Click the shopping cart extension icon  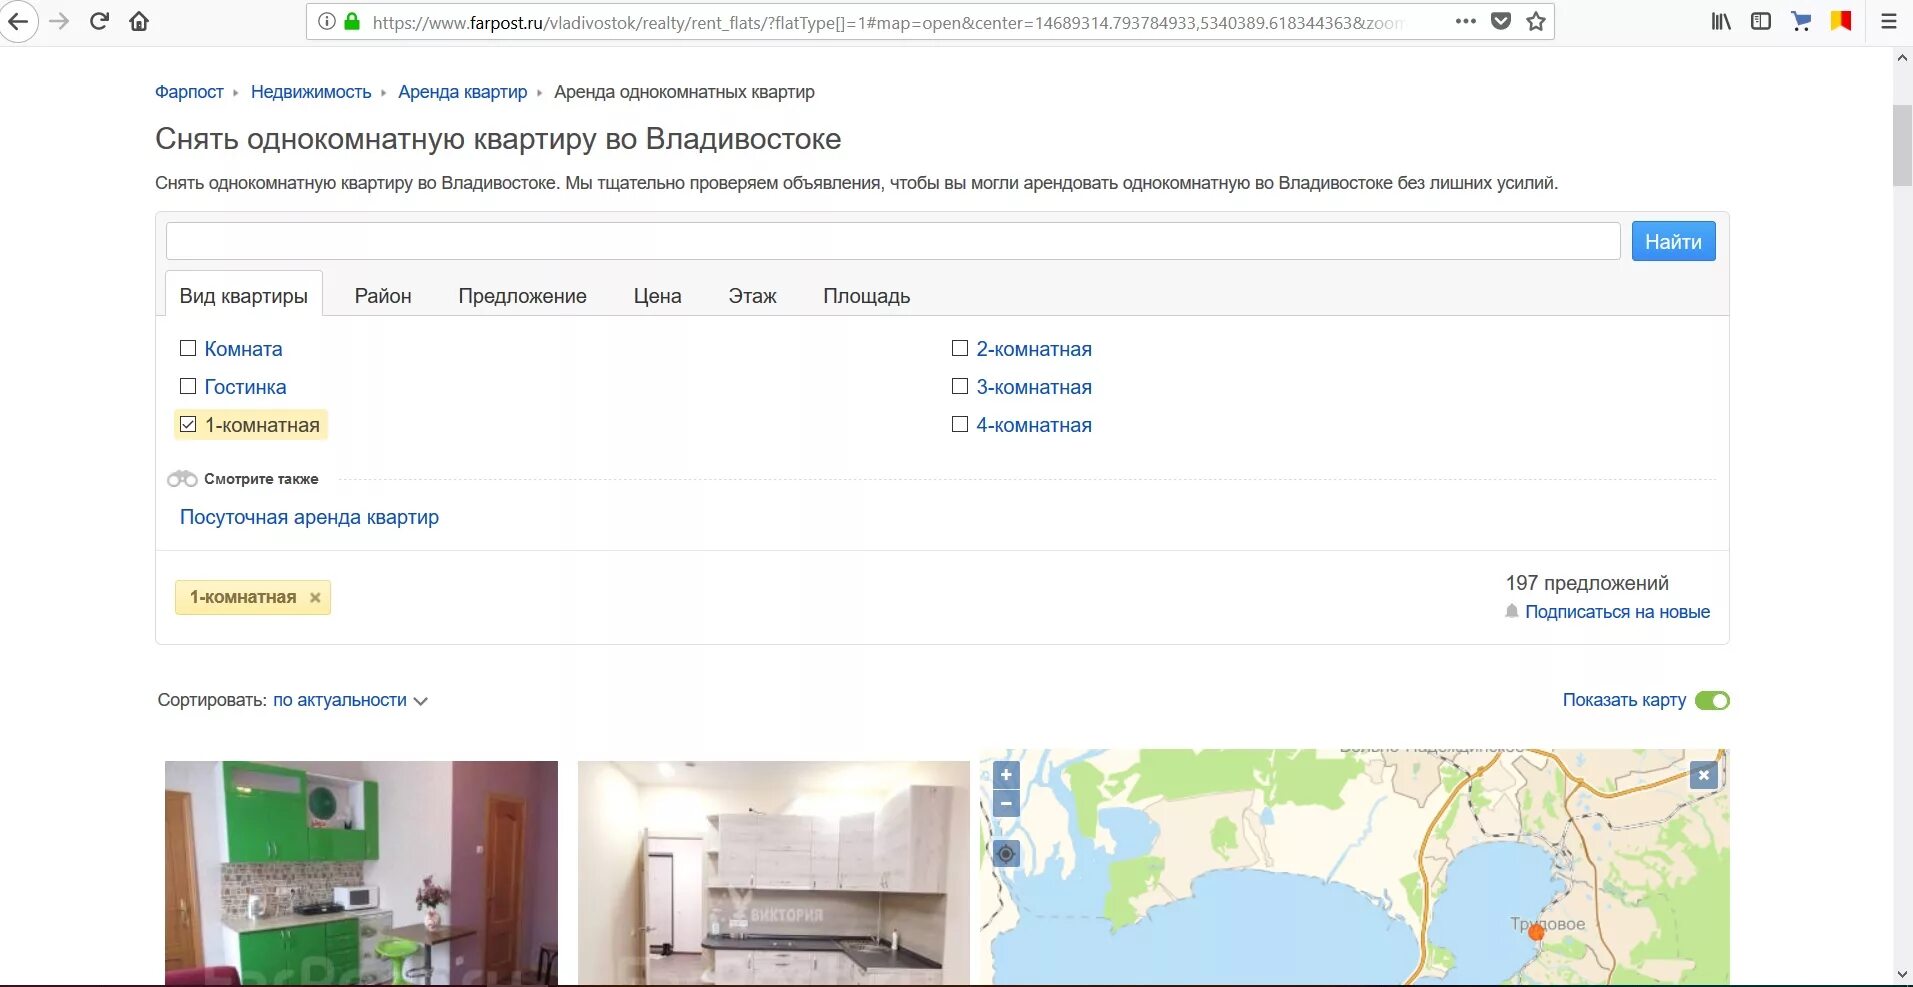(x=1801, y=21)
